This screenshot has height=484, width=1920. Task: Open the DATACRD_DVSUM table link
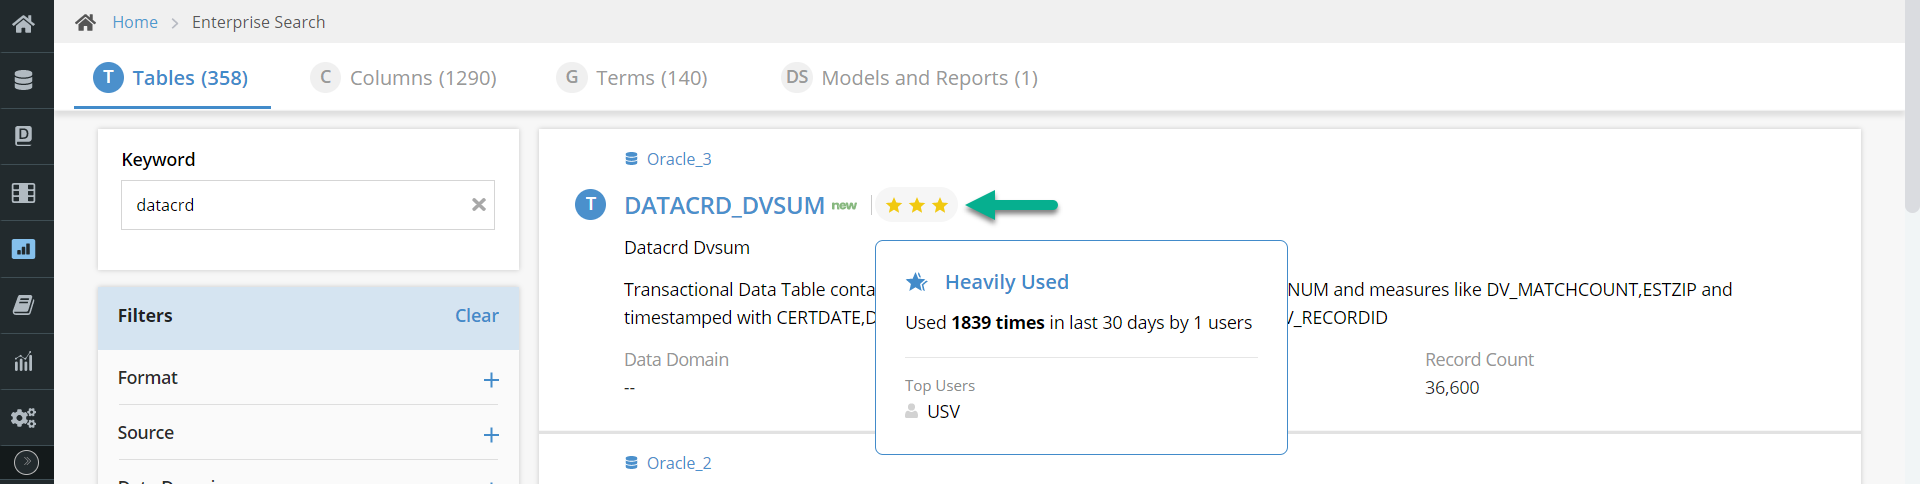725,206
